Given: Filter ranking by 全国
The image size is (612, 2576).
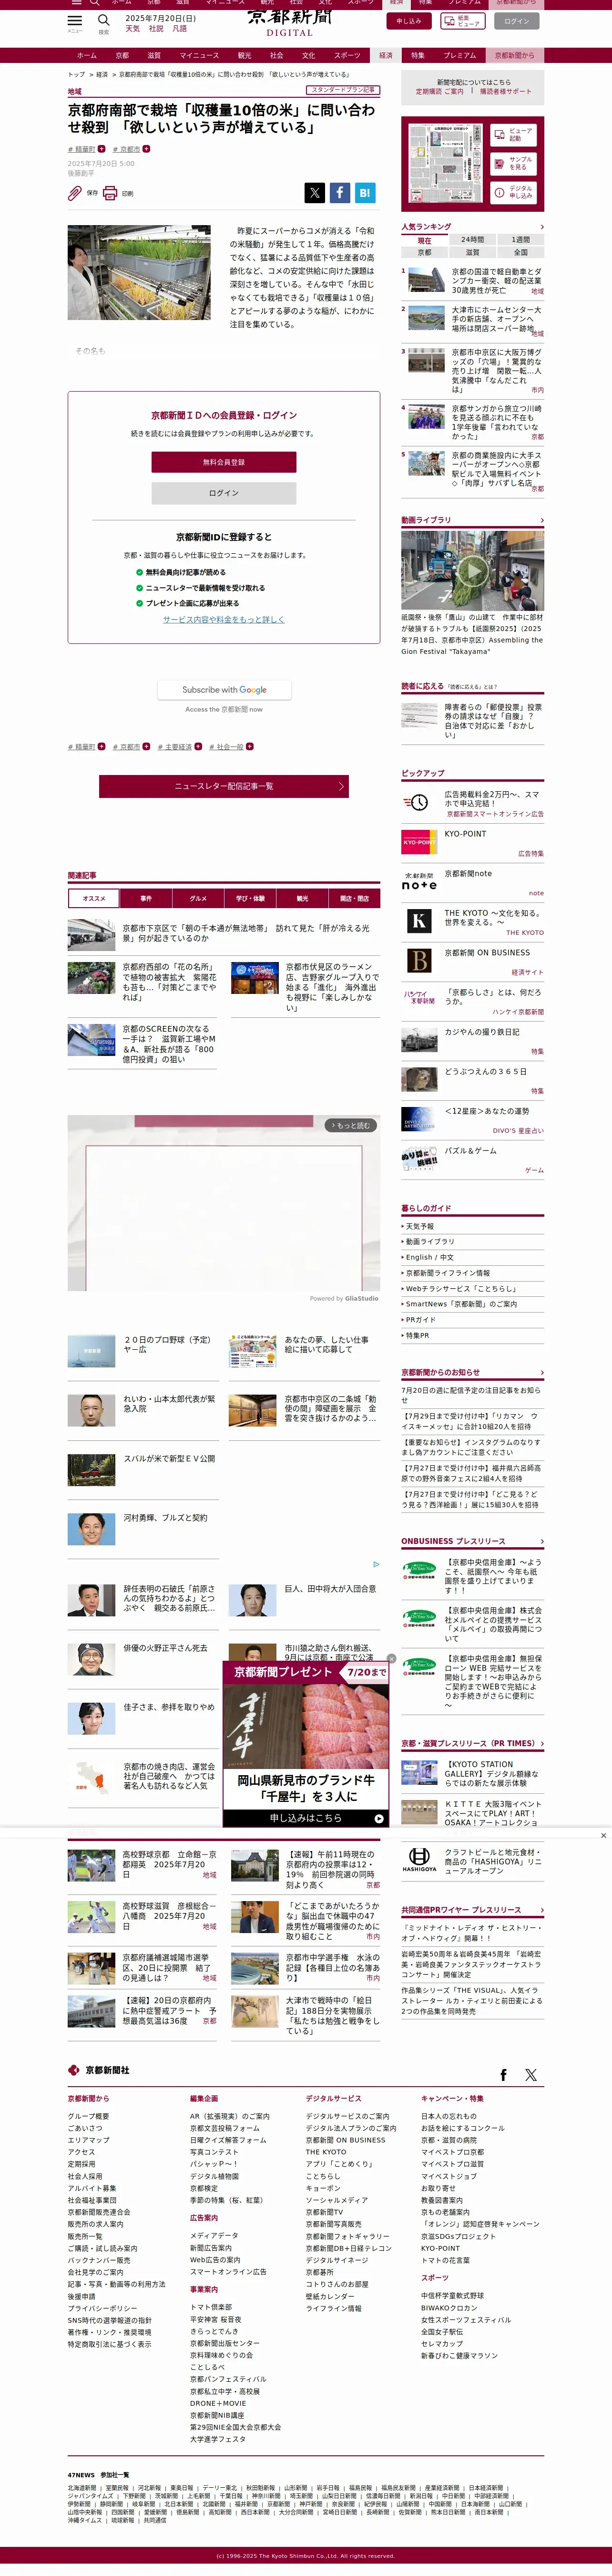Looking at the screenshot, I should point(521,252).
